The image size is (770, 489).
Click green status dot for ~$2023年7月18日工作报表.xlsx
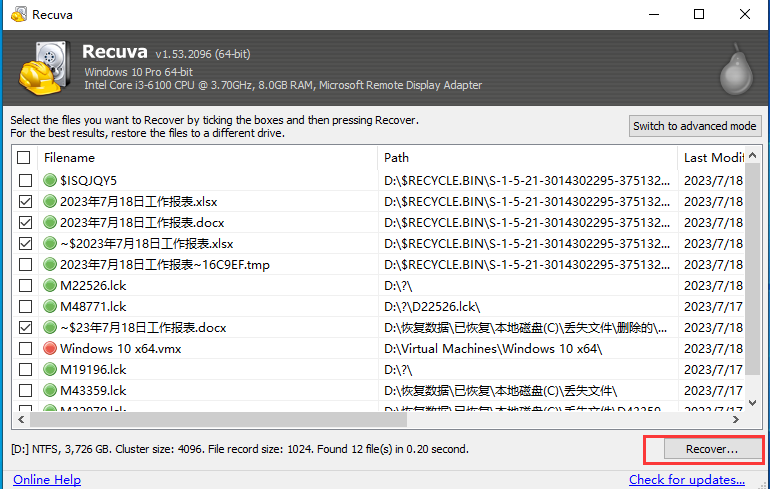point(50,244)
